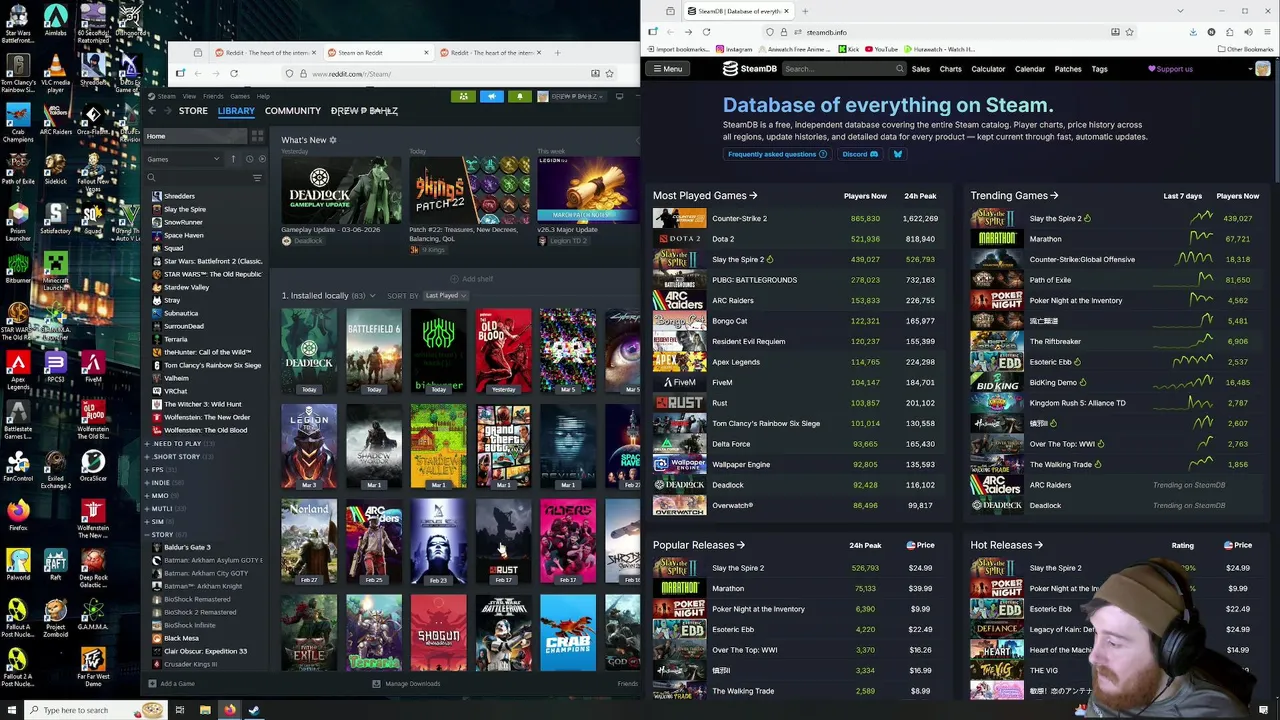Reload the steamdb.info page
Image resolution: width=1280 pixels, height=720 pixels.
tap(706, 32)
